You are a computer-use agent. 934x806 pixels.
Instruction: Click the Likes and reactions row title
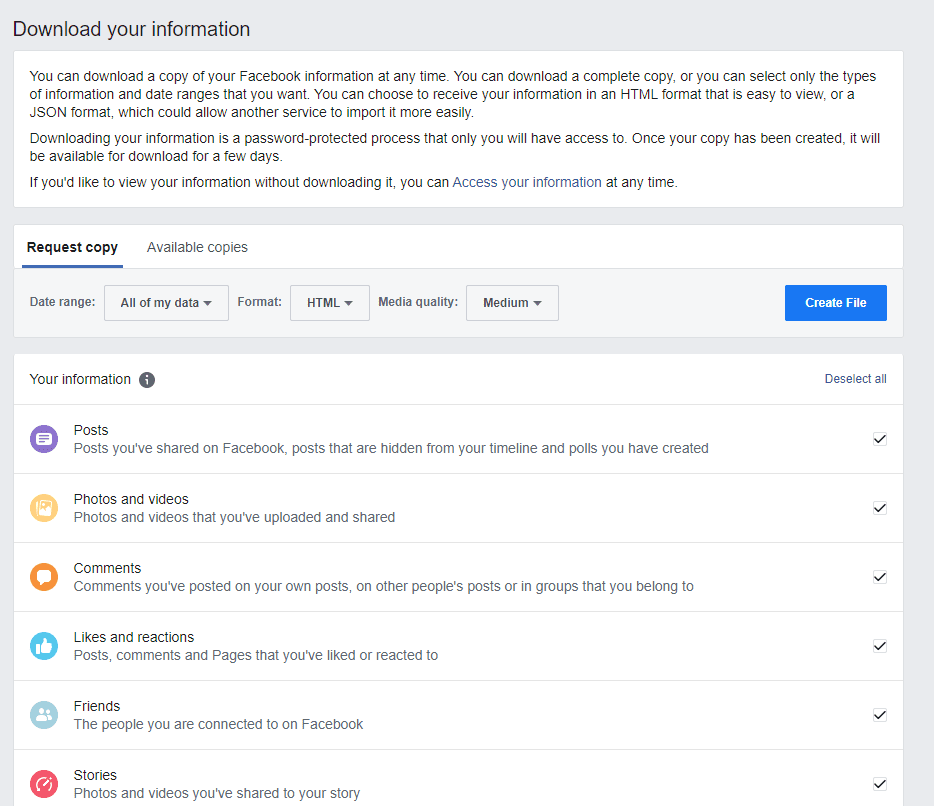point(134,637)
